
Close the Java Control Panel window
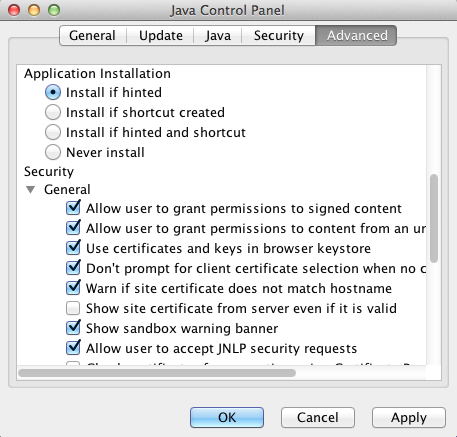(14, 10)
